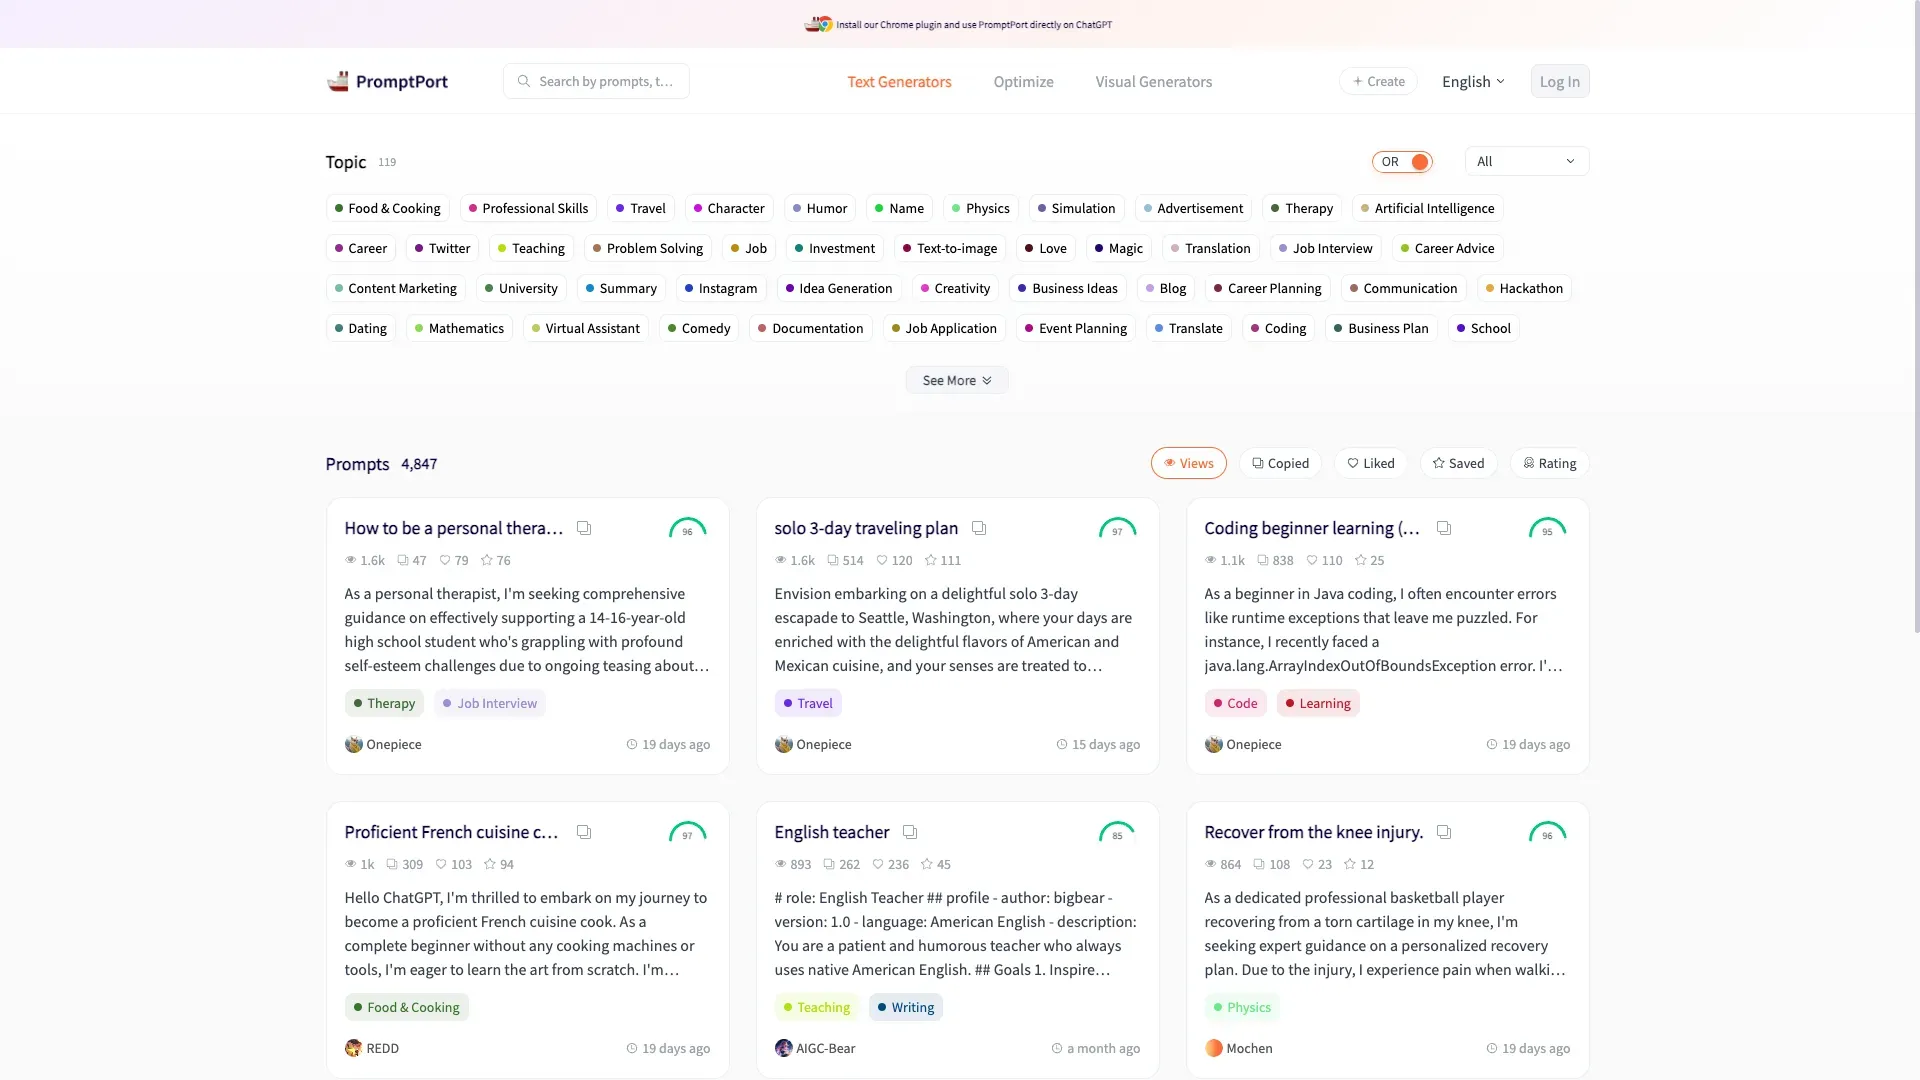This screenshot has height=1080, width=1920.
Task: Click Mochen avatar icon
Action: click(1213, 1048)
